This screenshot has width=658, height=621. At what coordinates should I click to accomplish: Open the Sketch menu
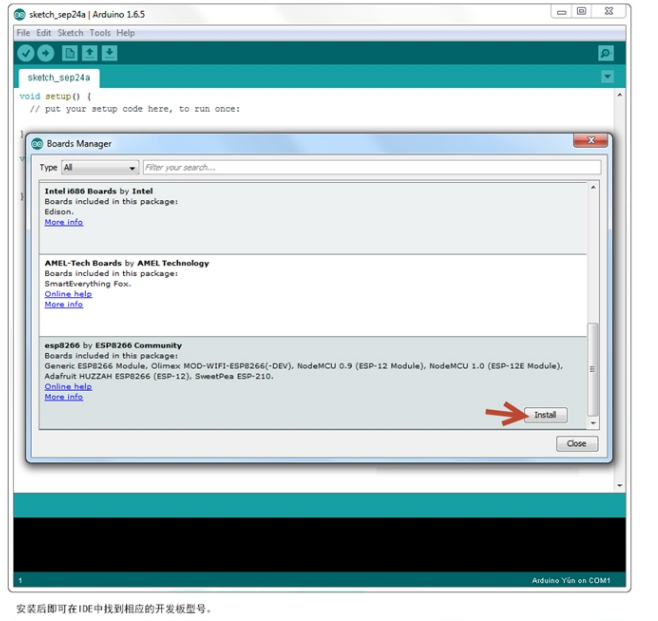[70, 33]
